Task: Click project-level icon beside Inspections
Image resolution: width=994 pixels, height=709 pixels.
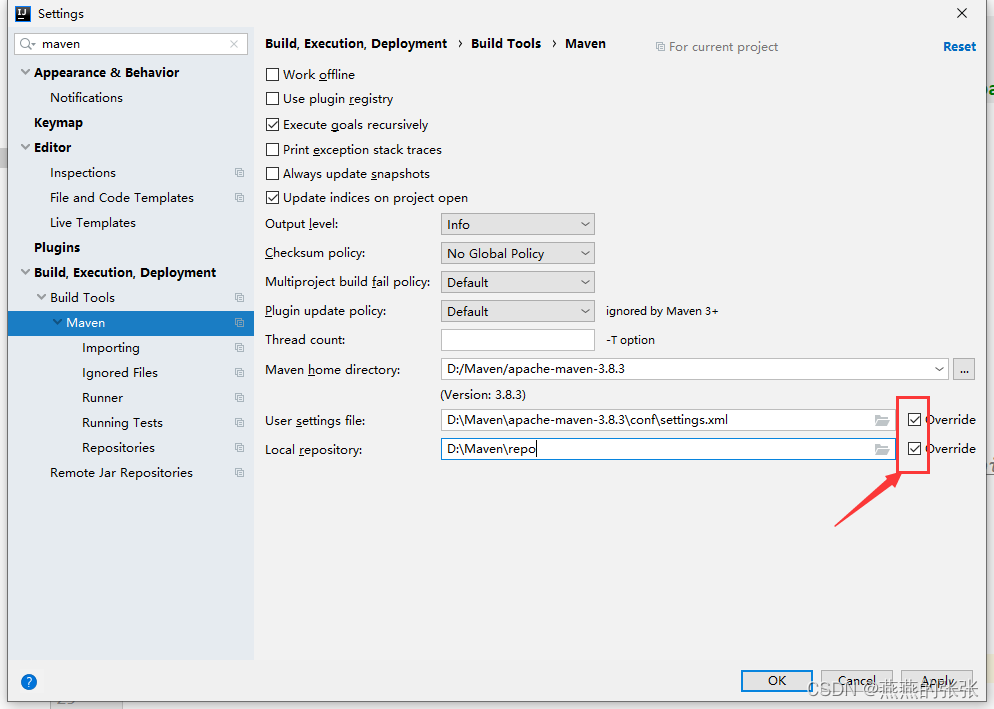Action: 239,172
